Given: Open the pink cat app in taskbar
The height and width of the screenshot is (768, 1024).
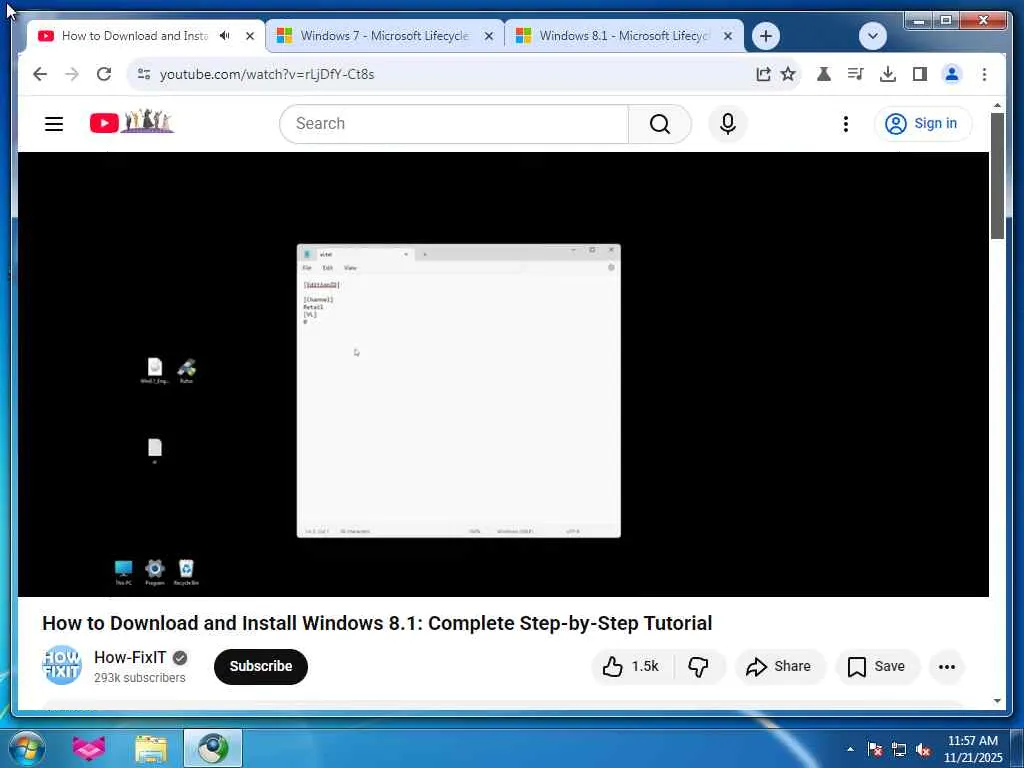Looking at the screenshot, I should click(x=88, y=748).
